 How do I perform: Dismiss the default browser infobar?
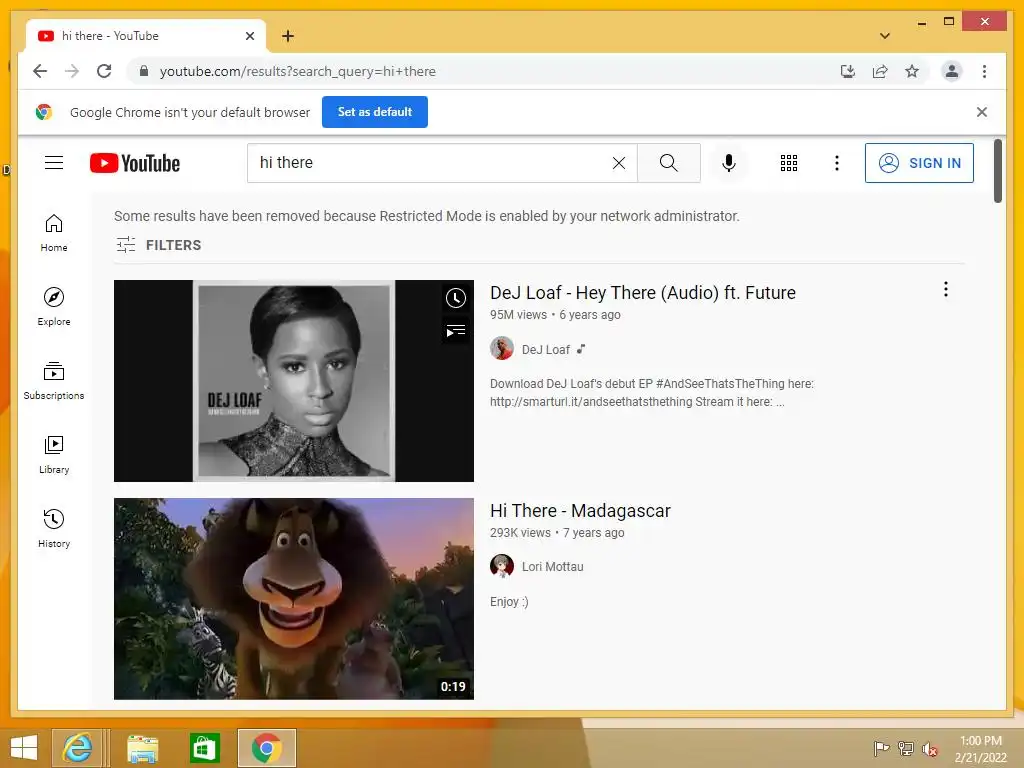coord(982,112)
